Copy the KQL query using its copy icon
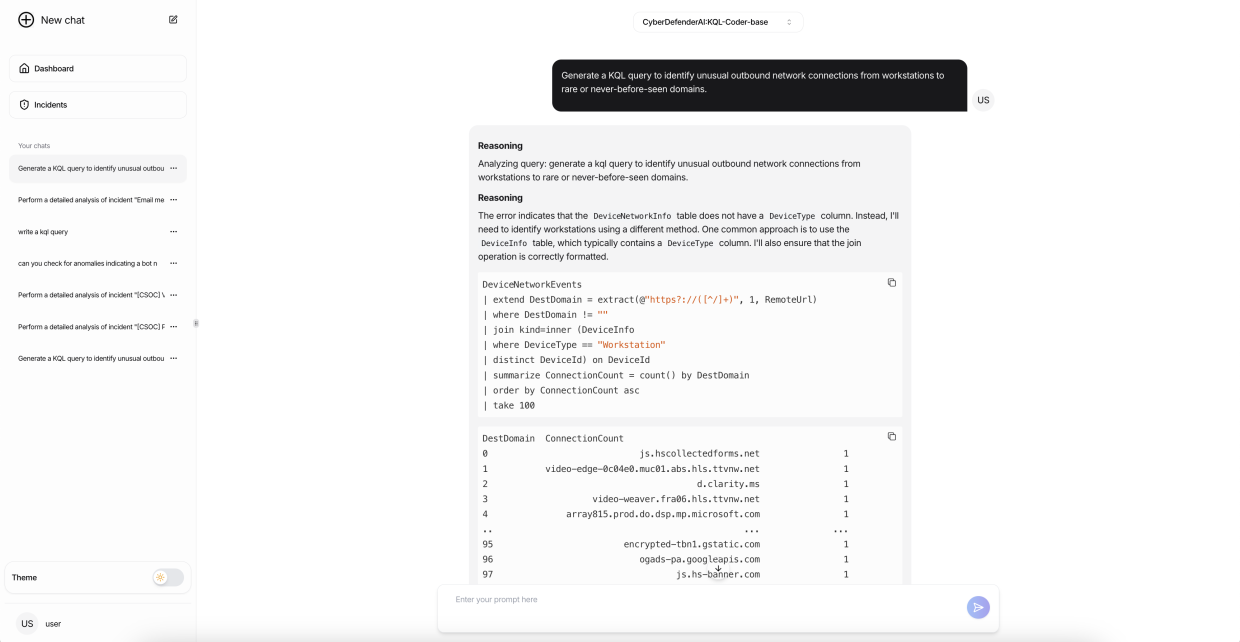Screen dimensions: 1240x642 pos(892,283)
